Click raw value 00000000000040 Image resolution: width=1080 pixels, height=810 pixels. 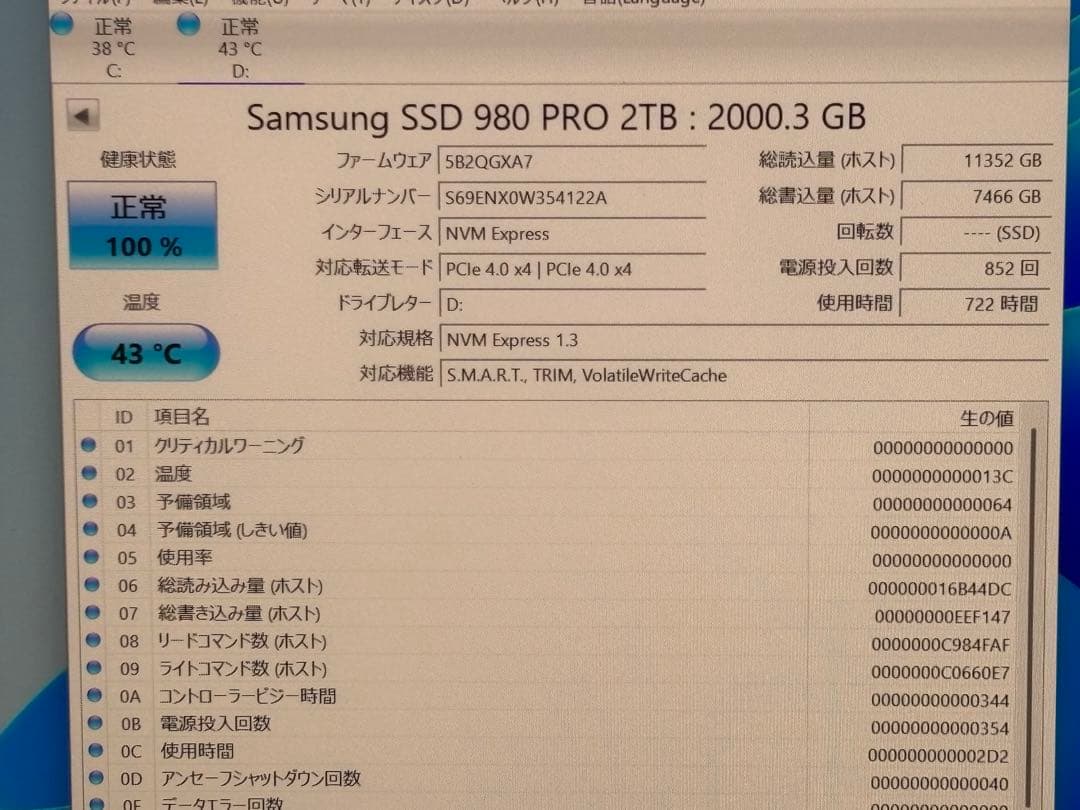tap(939, 783)
